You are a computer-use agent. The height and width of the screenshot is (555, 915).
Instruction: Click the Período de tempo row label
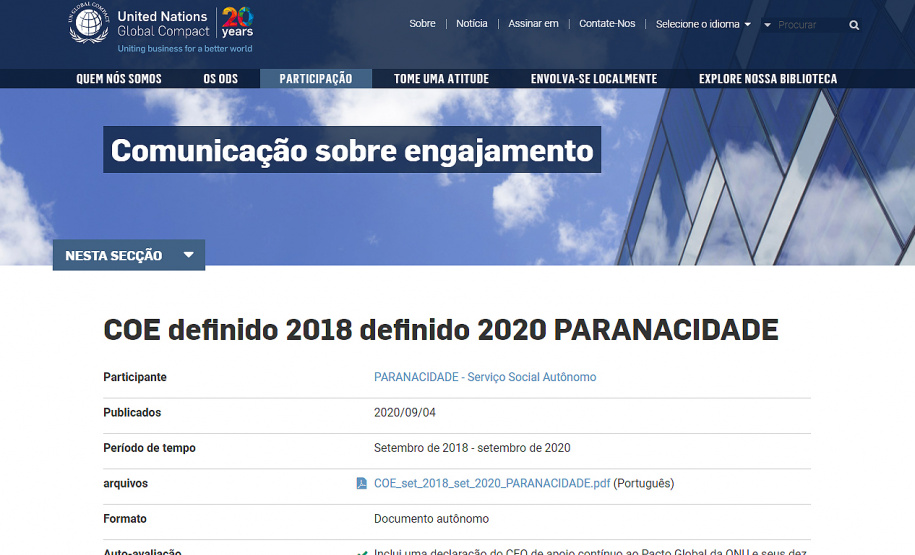tap(149, 448)
